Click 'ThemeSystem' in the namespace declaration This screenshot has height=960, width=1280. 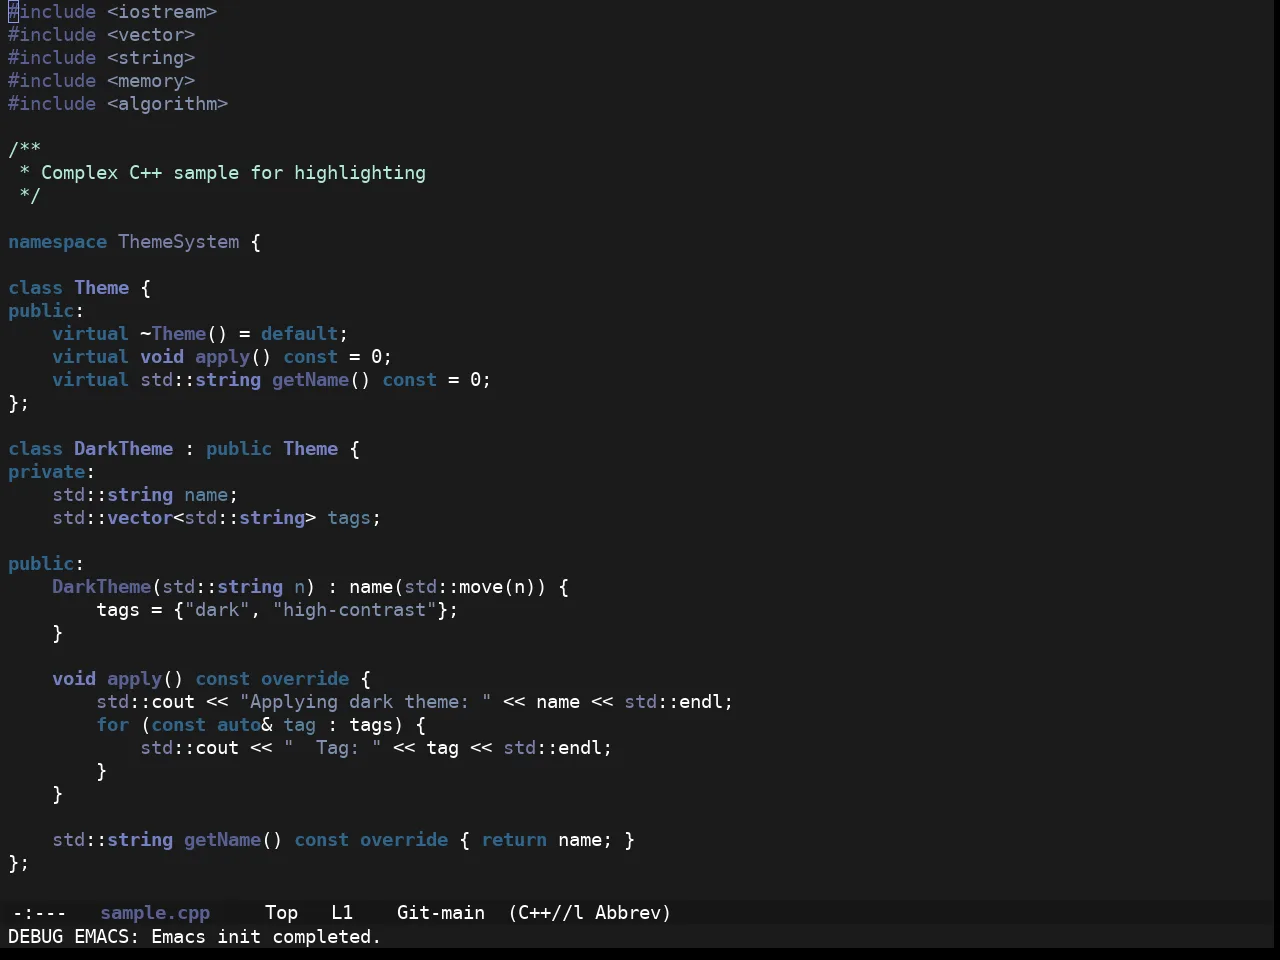click(179, 242)
